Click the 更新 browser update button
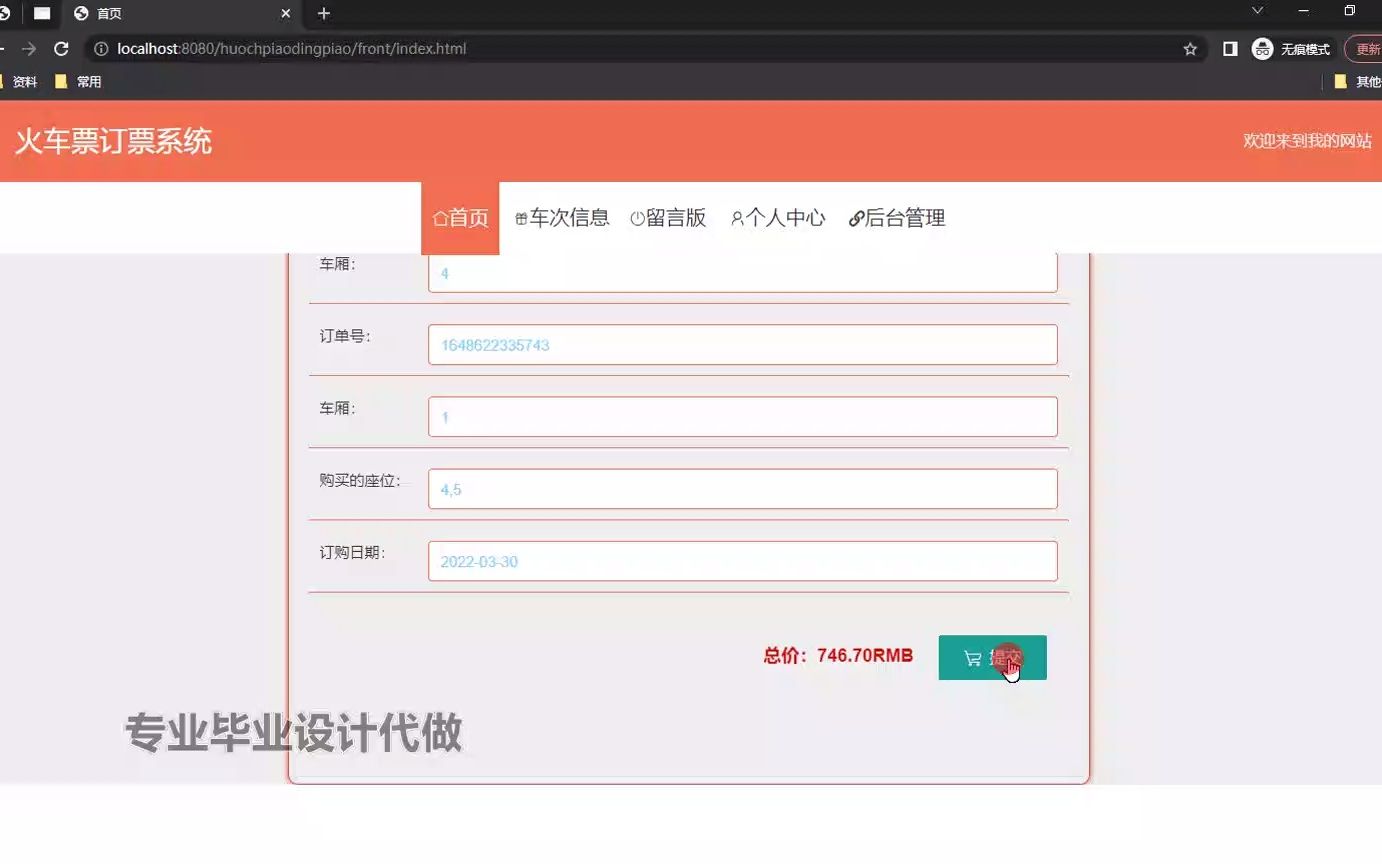The image size is (1382, 864). 1365,49
